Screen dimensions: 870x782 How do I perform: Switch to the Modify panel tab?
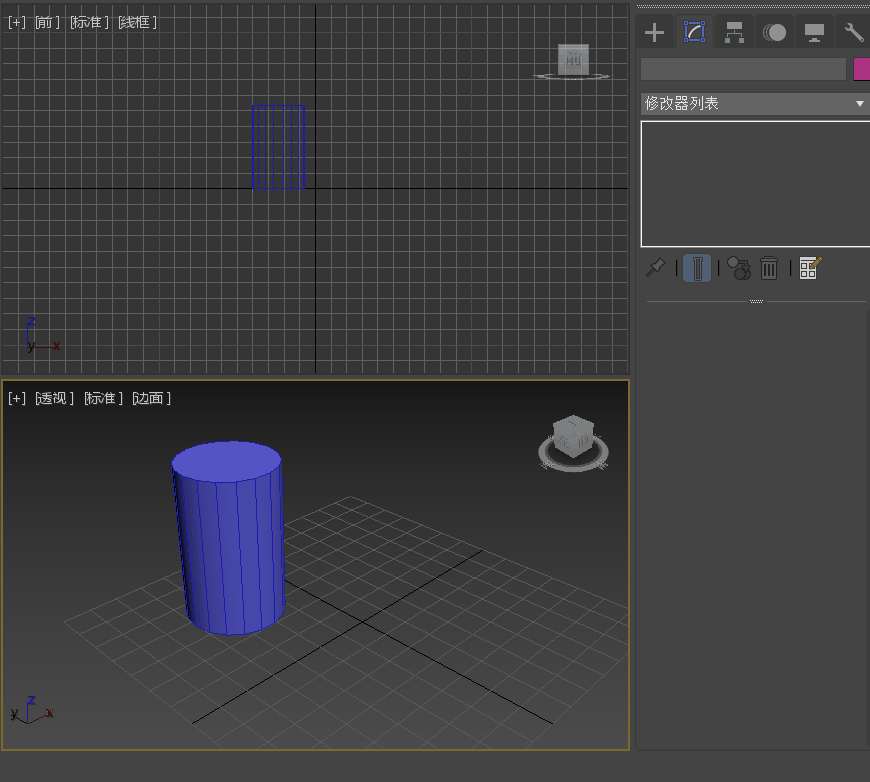pos(694,32)
